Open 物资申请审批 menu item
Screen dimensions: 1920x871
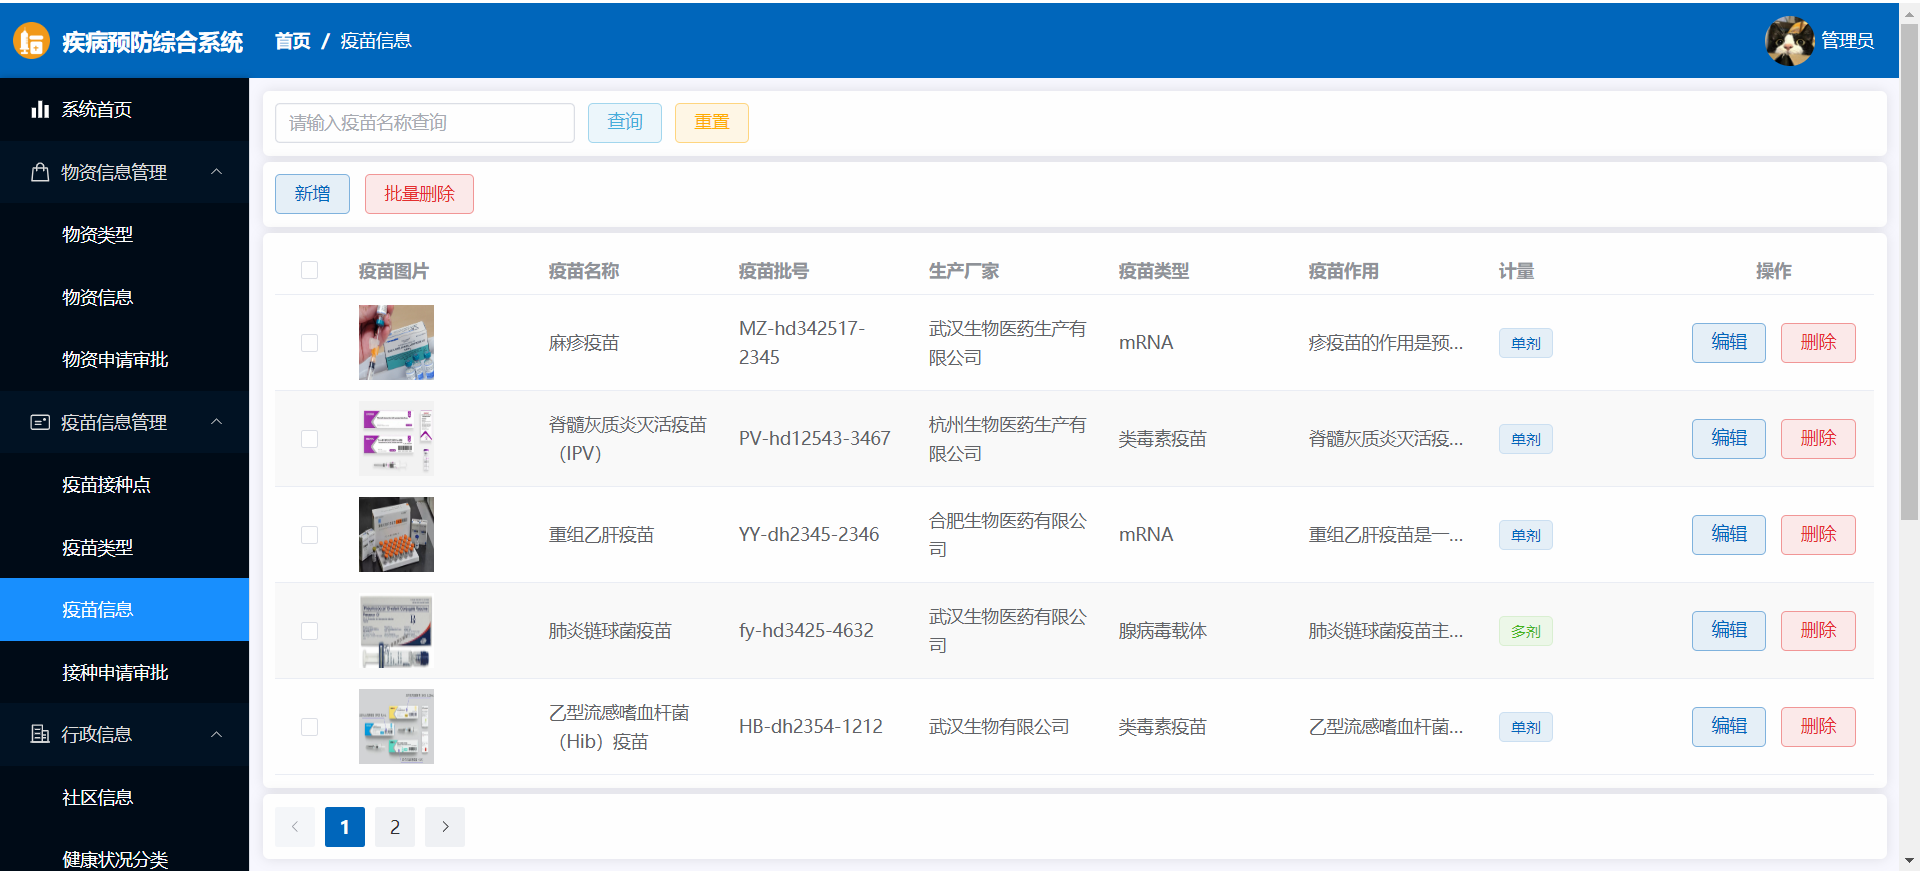click(x=124, y=359)
